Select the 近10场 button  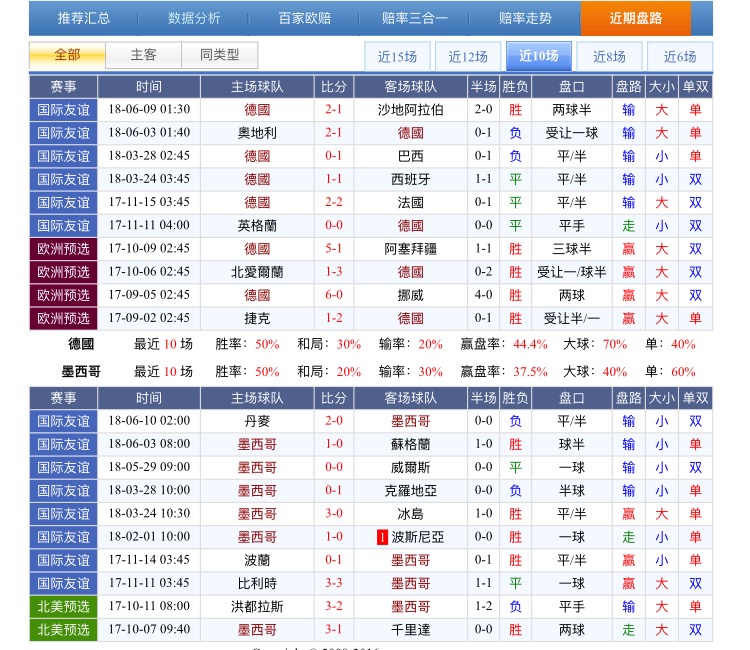click(539, 56)
